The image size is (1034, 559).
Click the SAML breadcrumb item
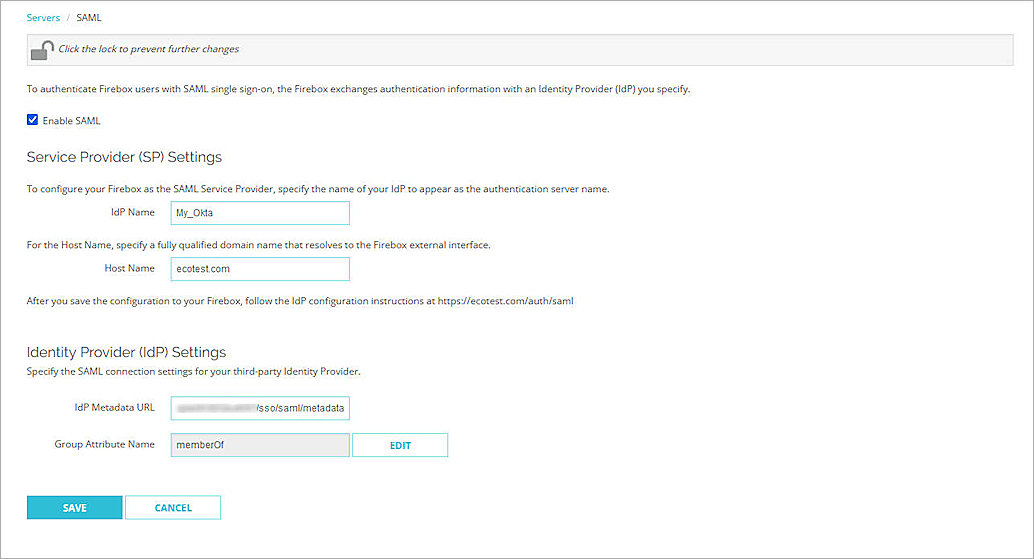88,18
